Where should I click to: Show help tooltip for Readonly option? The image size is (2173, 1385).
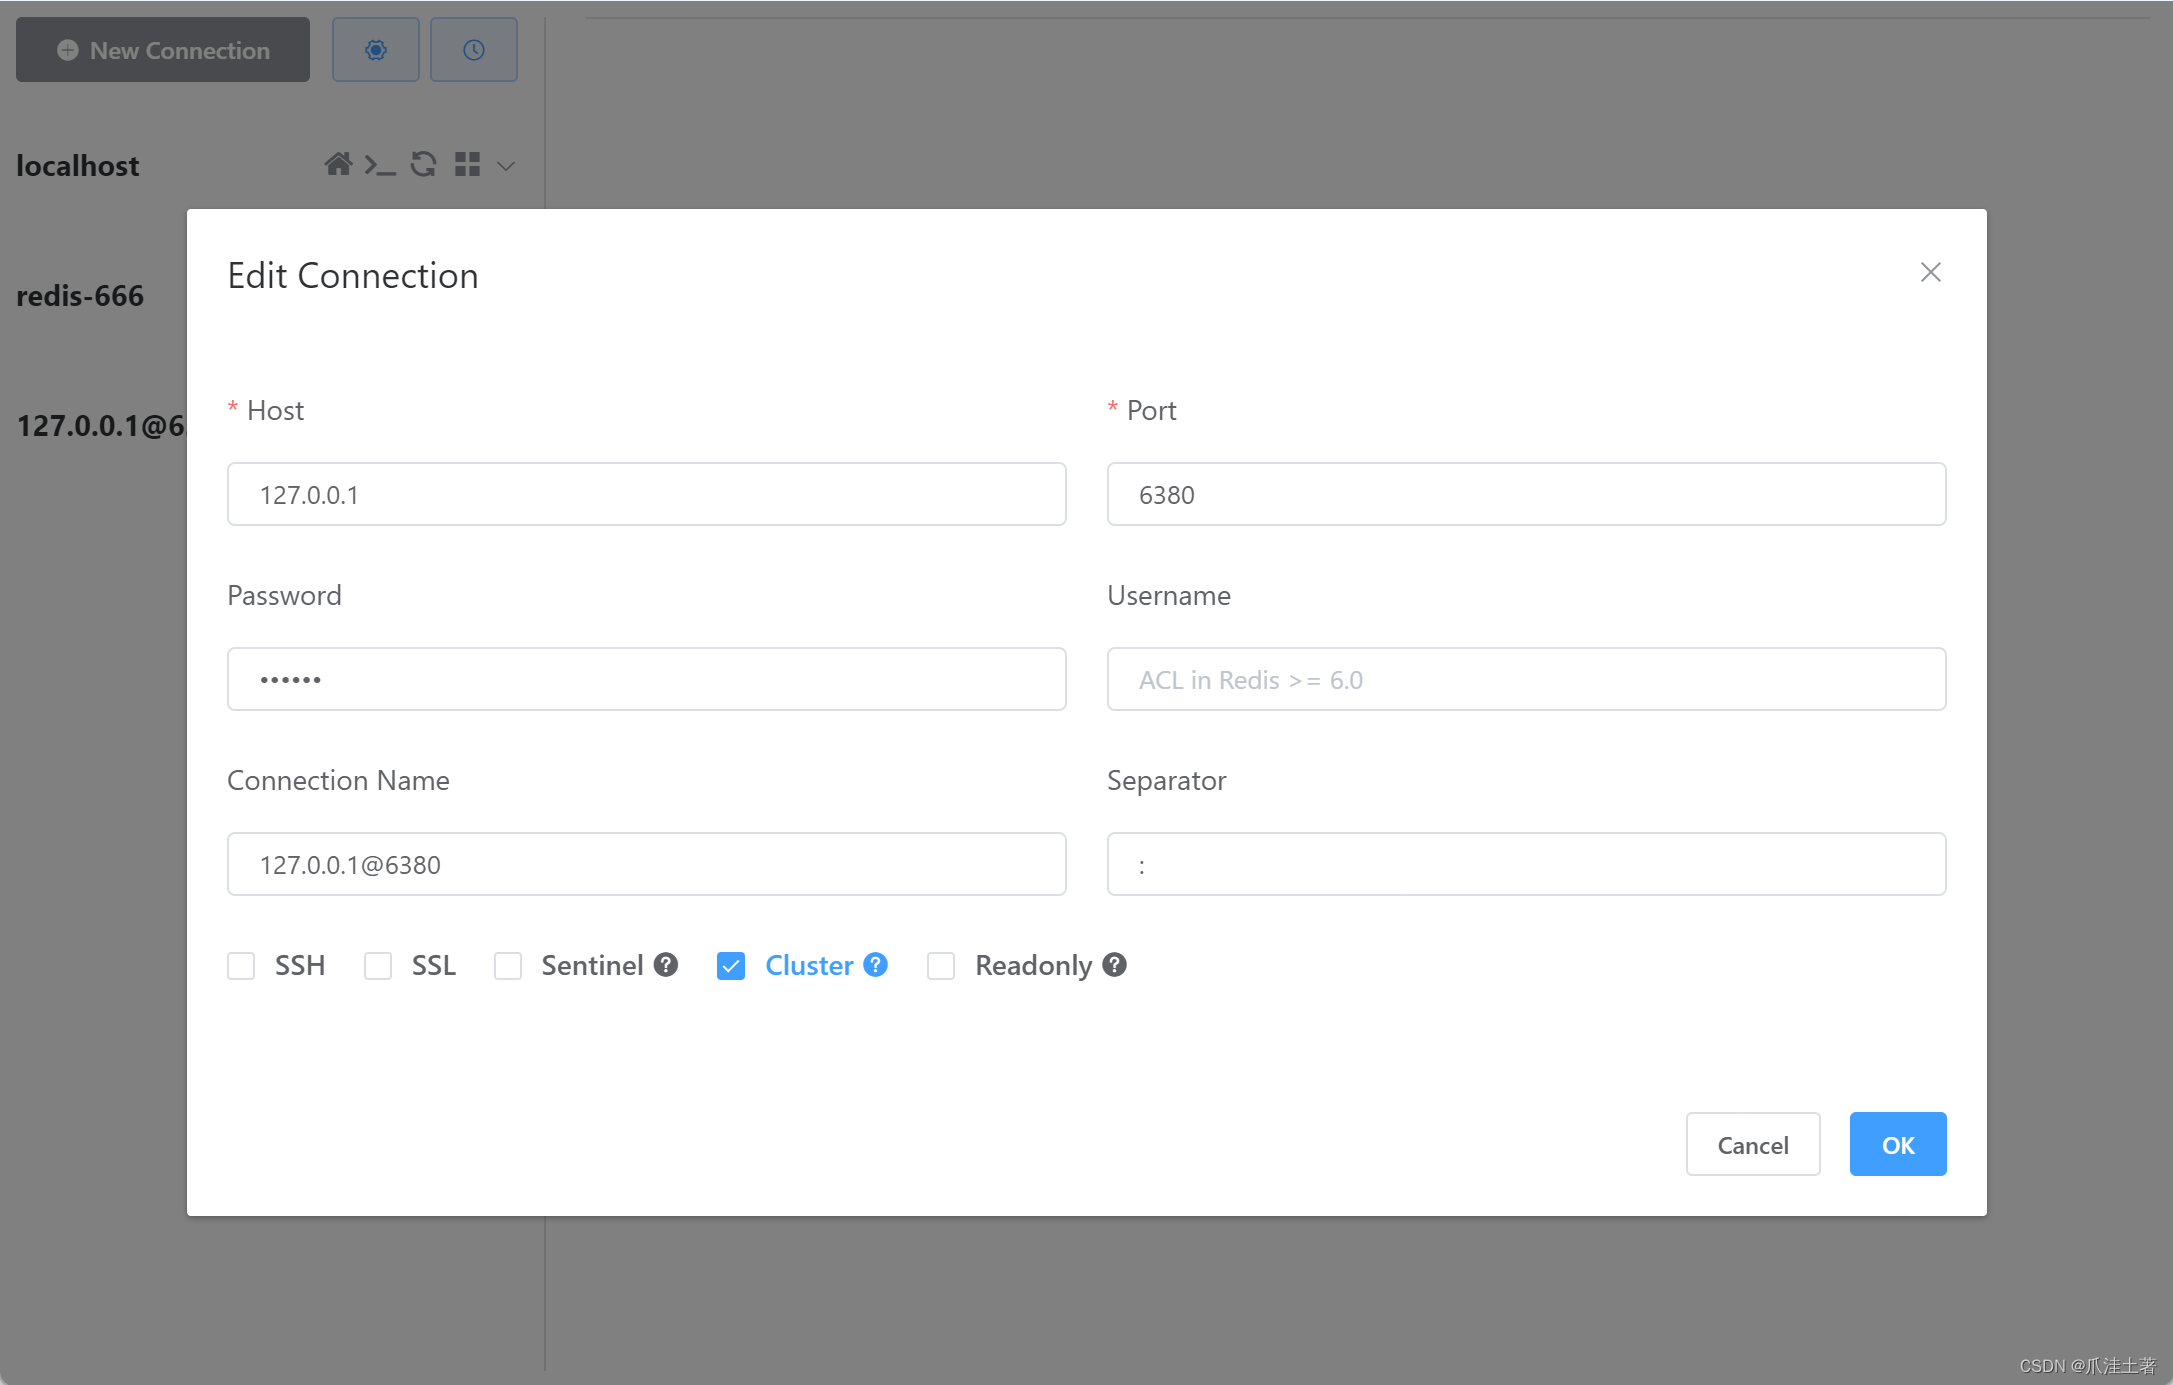pyautogui.click(x=1114, y=964)
